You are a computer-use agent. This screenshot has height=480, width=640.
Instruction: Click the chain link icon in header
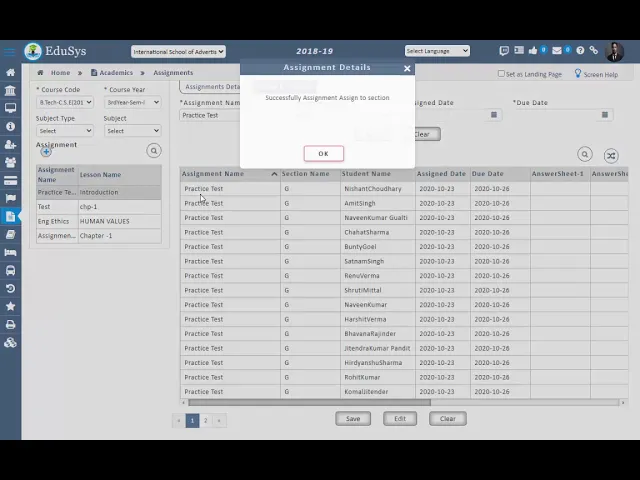(594, 50)
